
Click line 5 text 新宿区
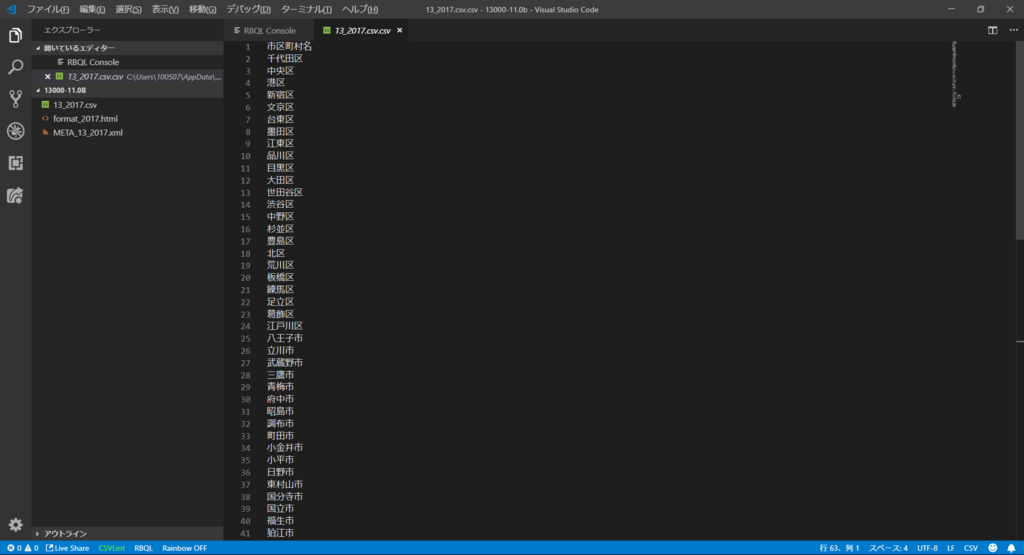[280, 95]
